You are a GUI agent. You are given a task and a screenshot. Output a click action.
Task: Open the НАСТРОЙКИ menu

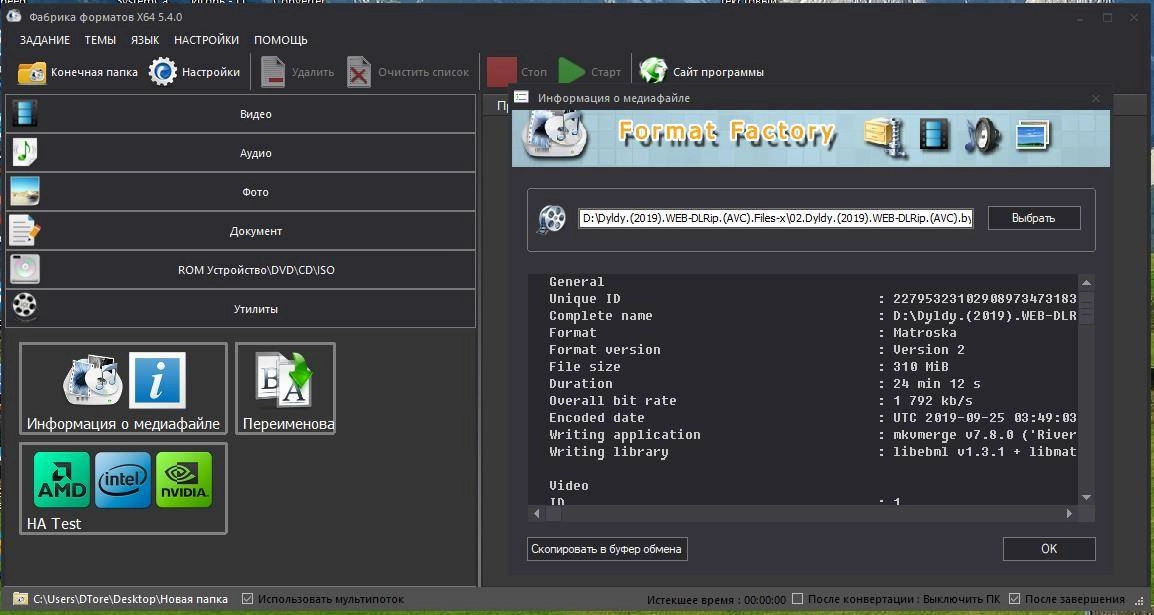206,40
